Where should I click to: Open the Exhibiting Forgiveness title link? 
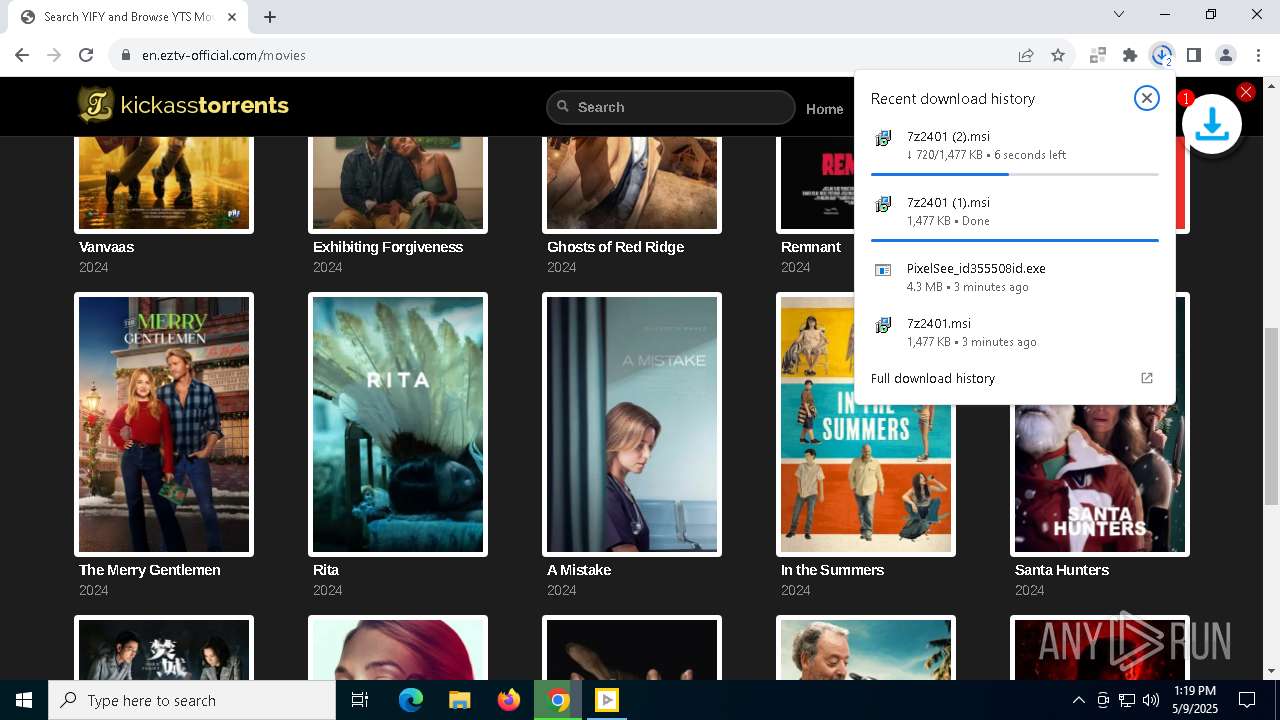(388, 246)
